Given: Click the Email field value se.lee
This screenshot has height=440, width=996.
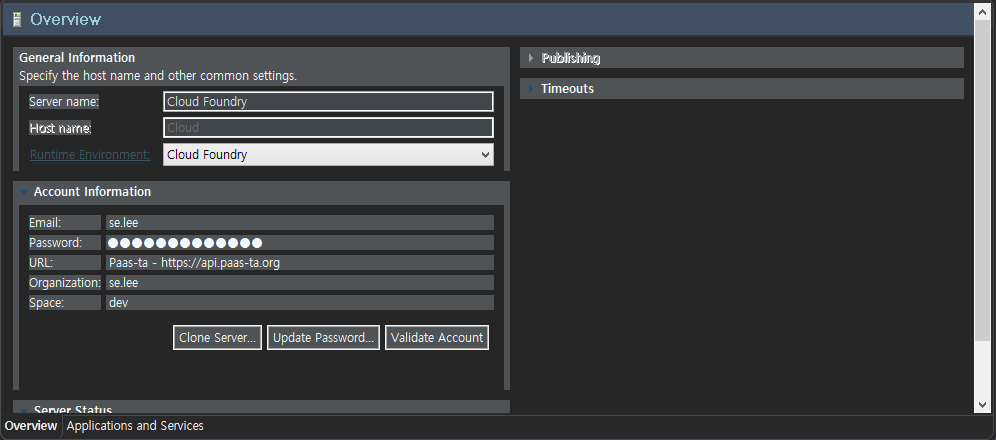Looking at the screenshot, I should (x=300, y=223).
